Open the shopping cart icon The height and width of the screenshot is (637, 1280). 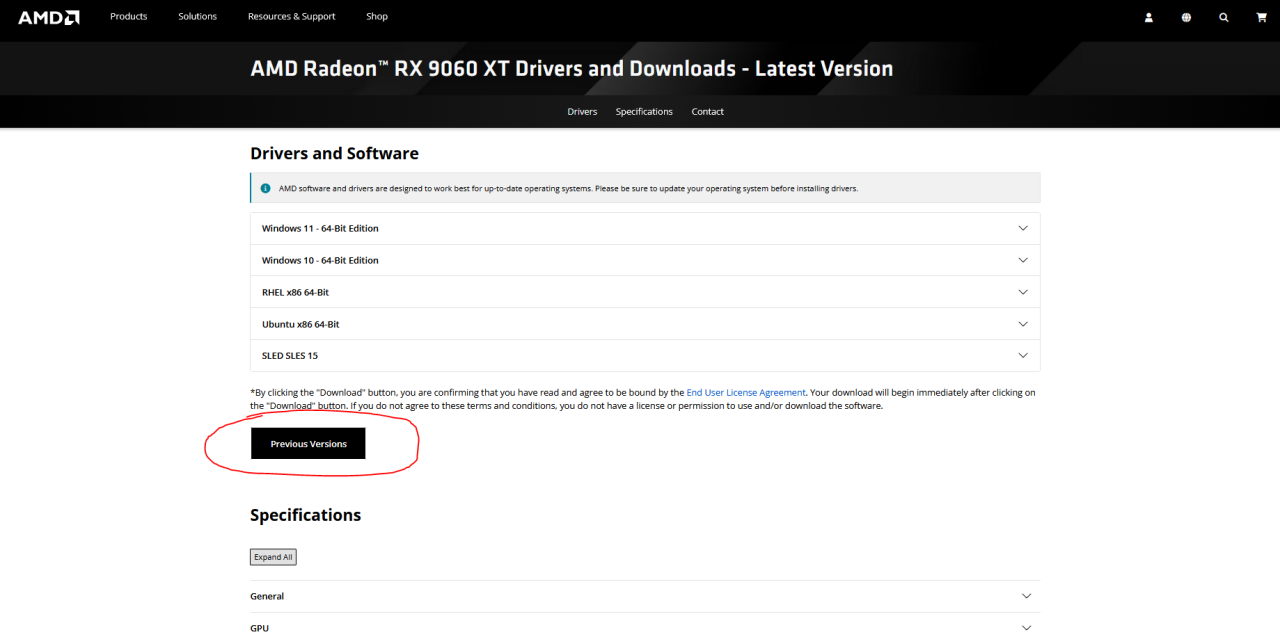coord(1261,17)
